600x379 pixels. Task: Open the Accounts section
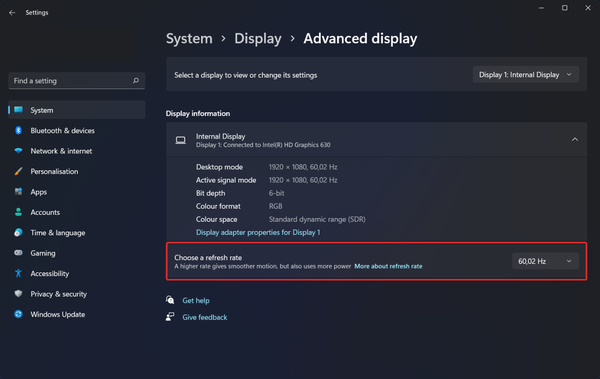[x=45, y=212]
